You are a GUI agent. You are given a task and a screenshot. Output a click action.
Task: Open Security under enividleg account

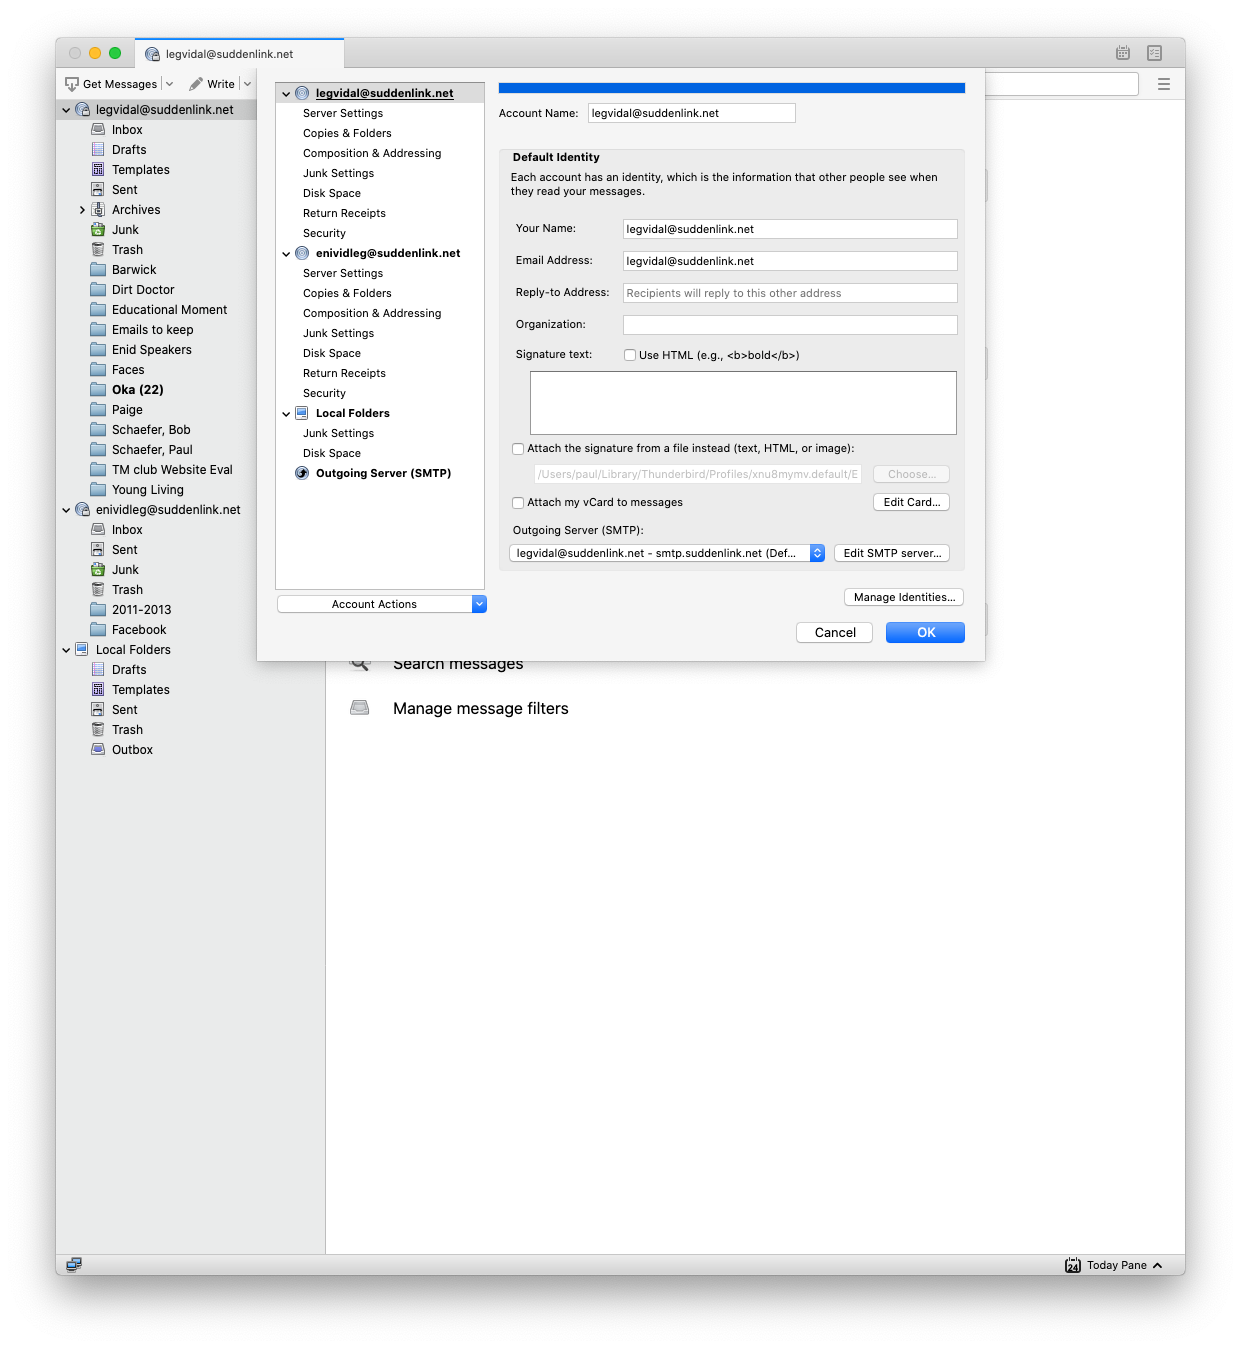point(324,393)
